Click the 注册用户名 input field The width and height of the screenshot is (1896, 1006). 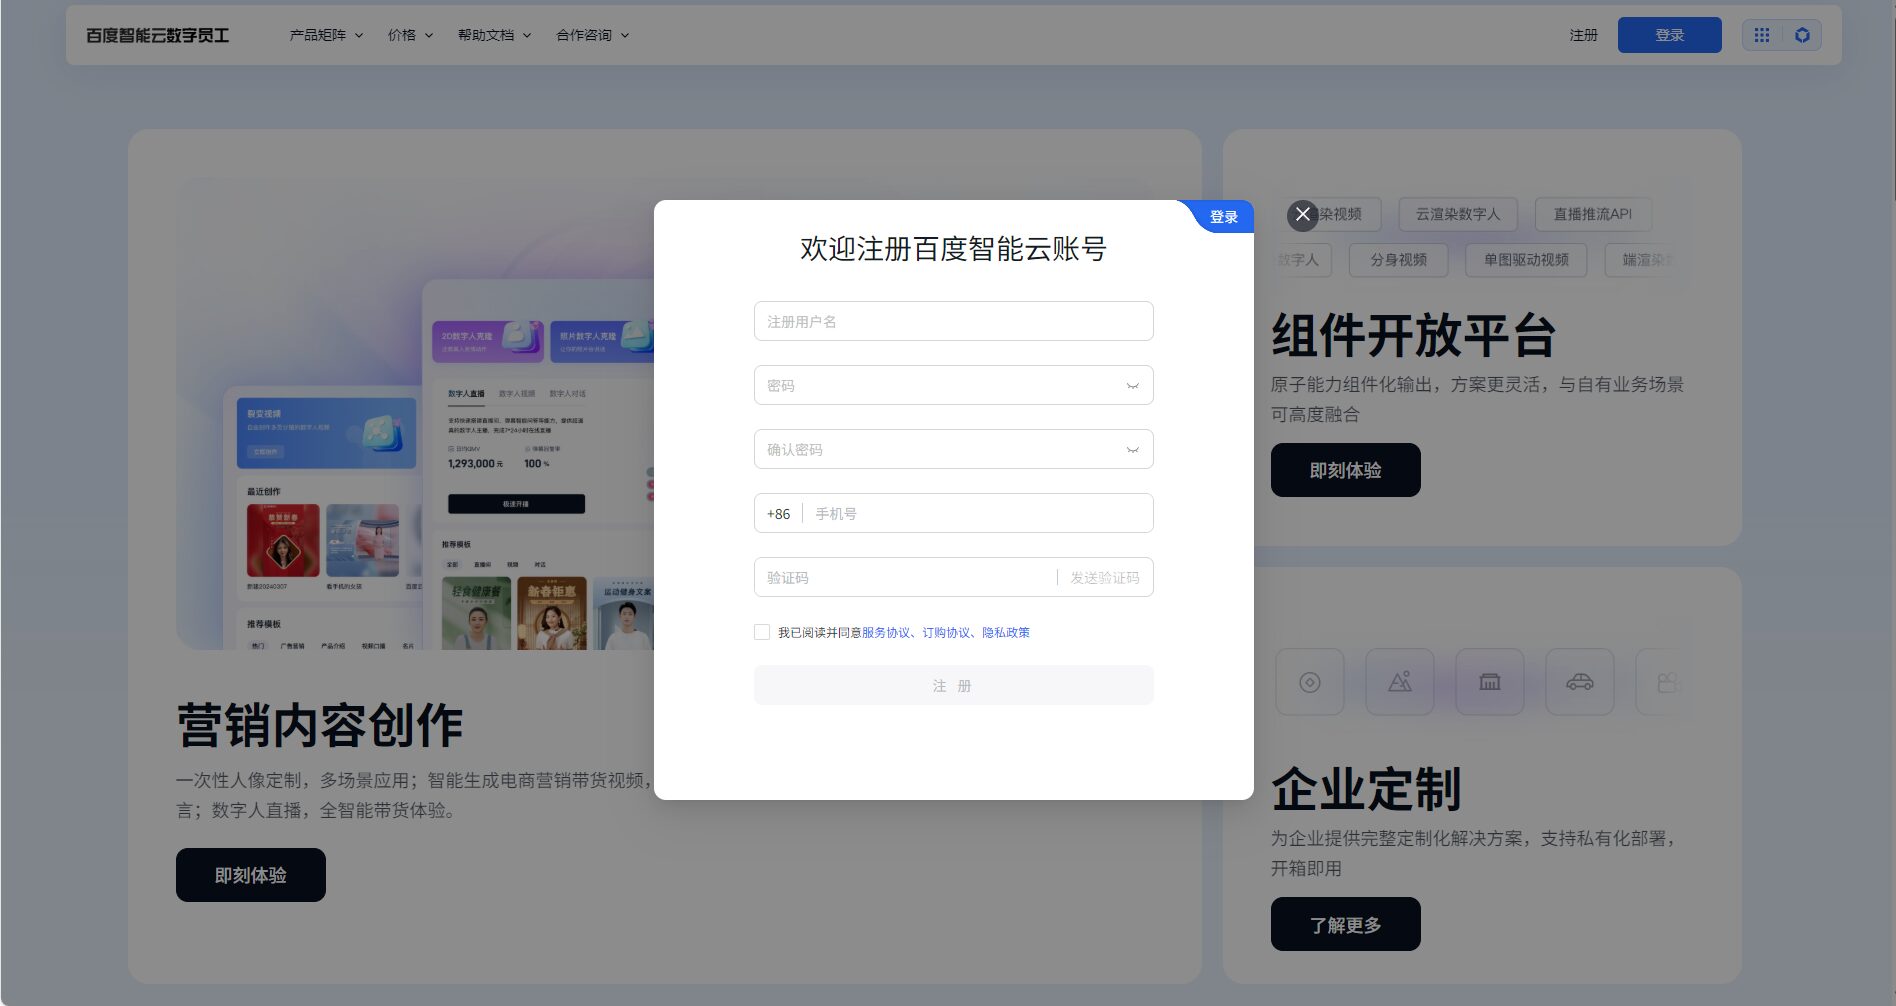[x=953, y=322]
